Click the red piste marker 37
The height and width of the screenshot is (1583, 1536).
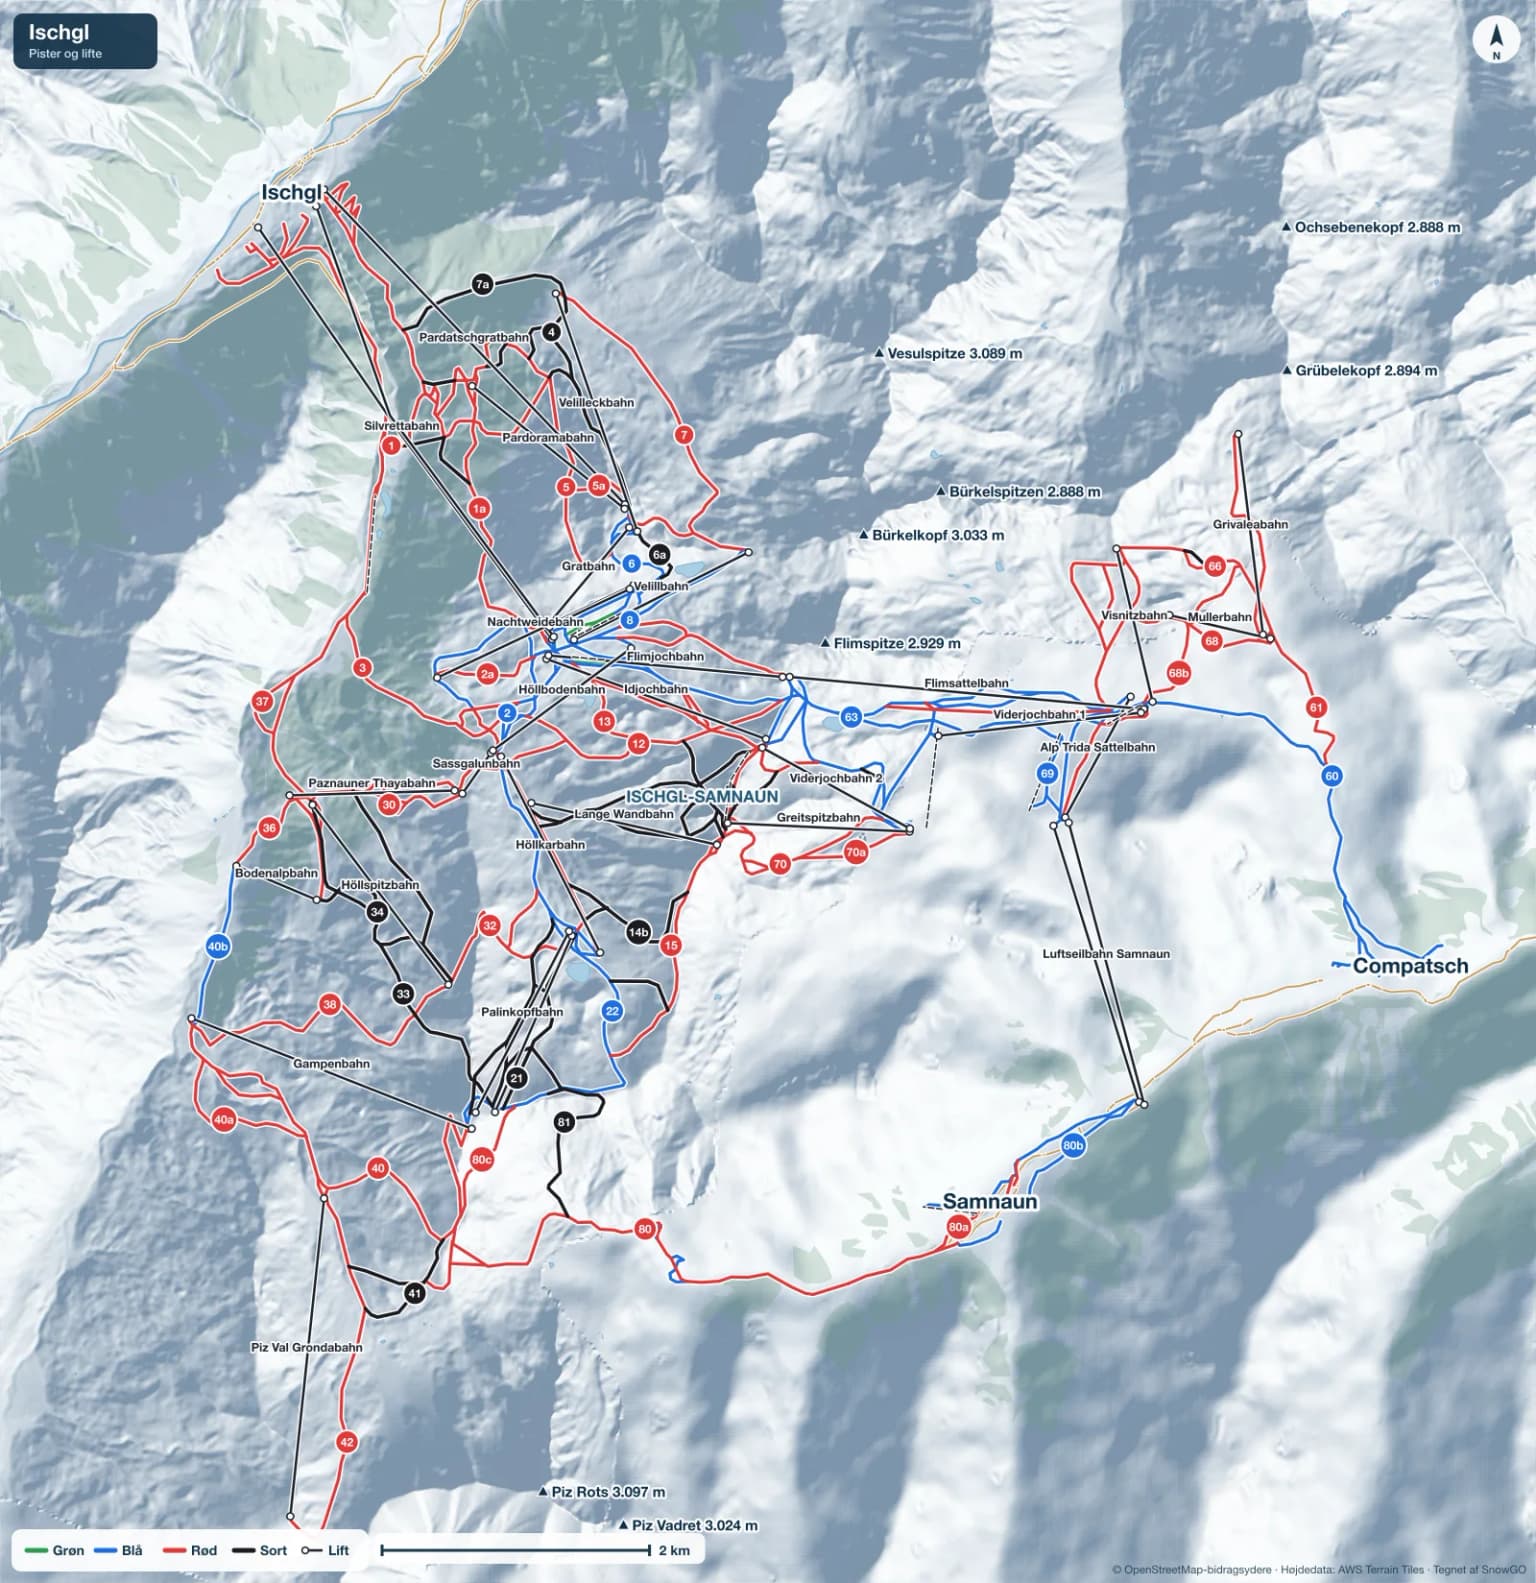click(x=263, y=701)
